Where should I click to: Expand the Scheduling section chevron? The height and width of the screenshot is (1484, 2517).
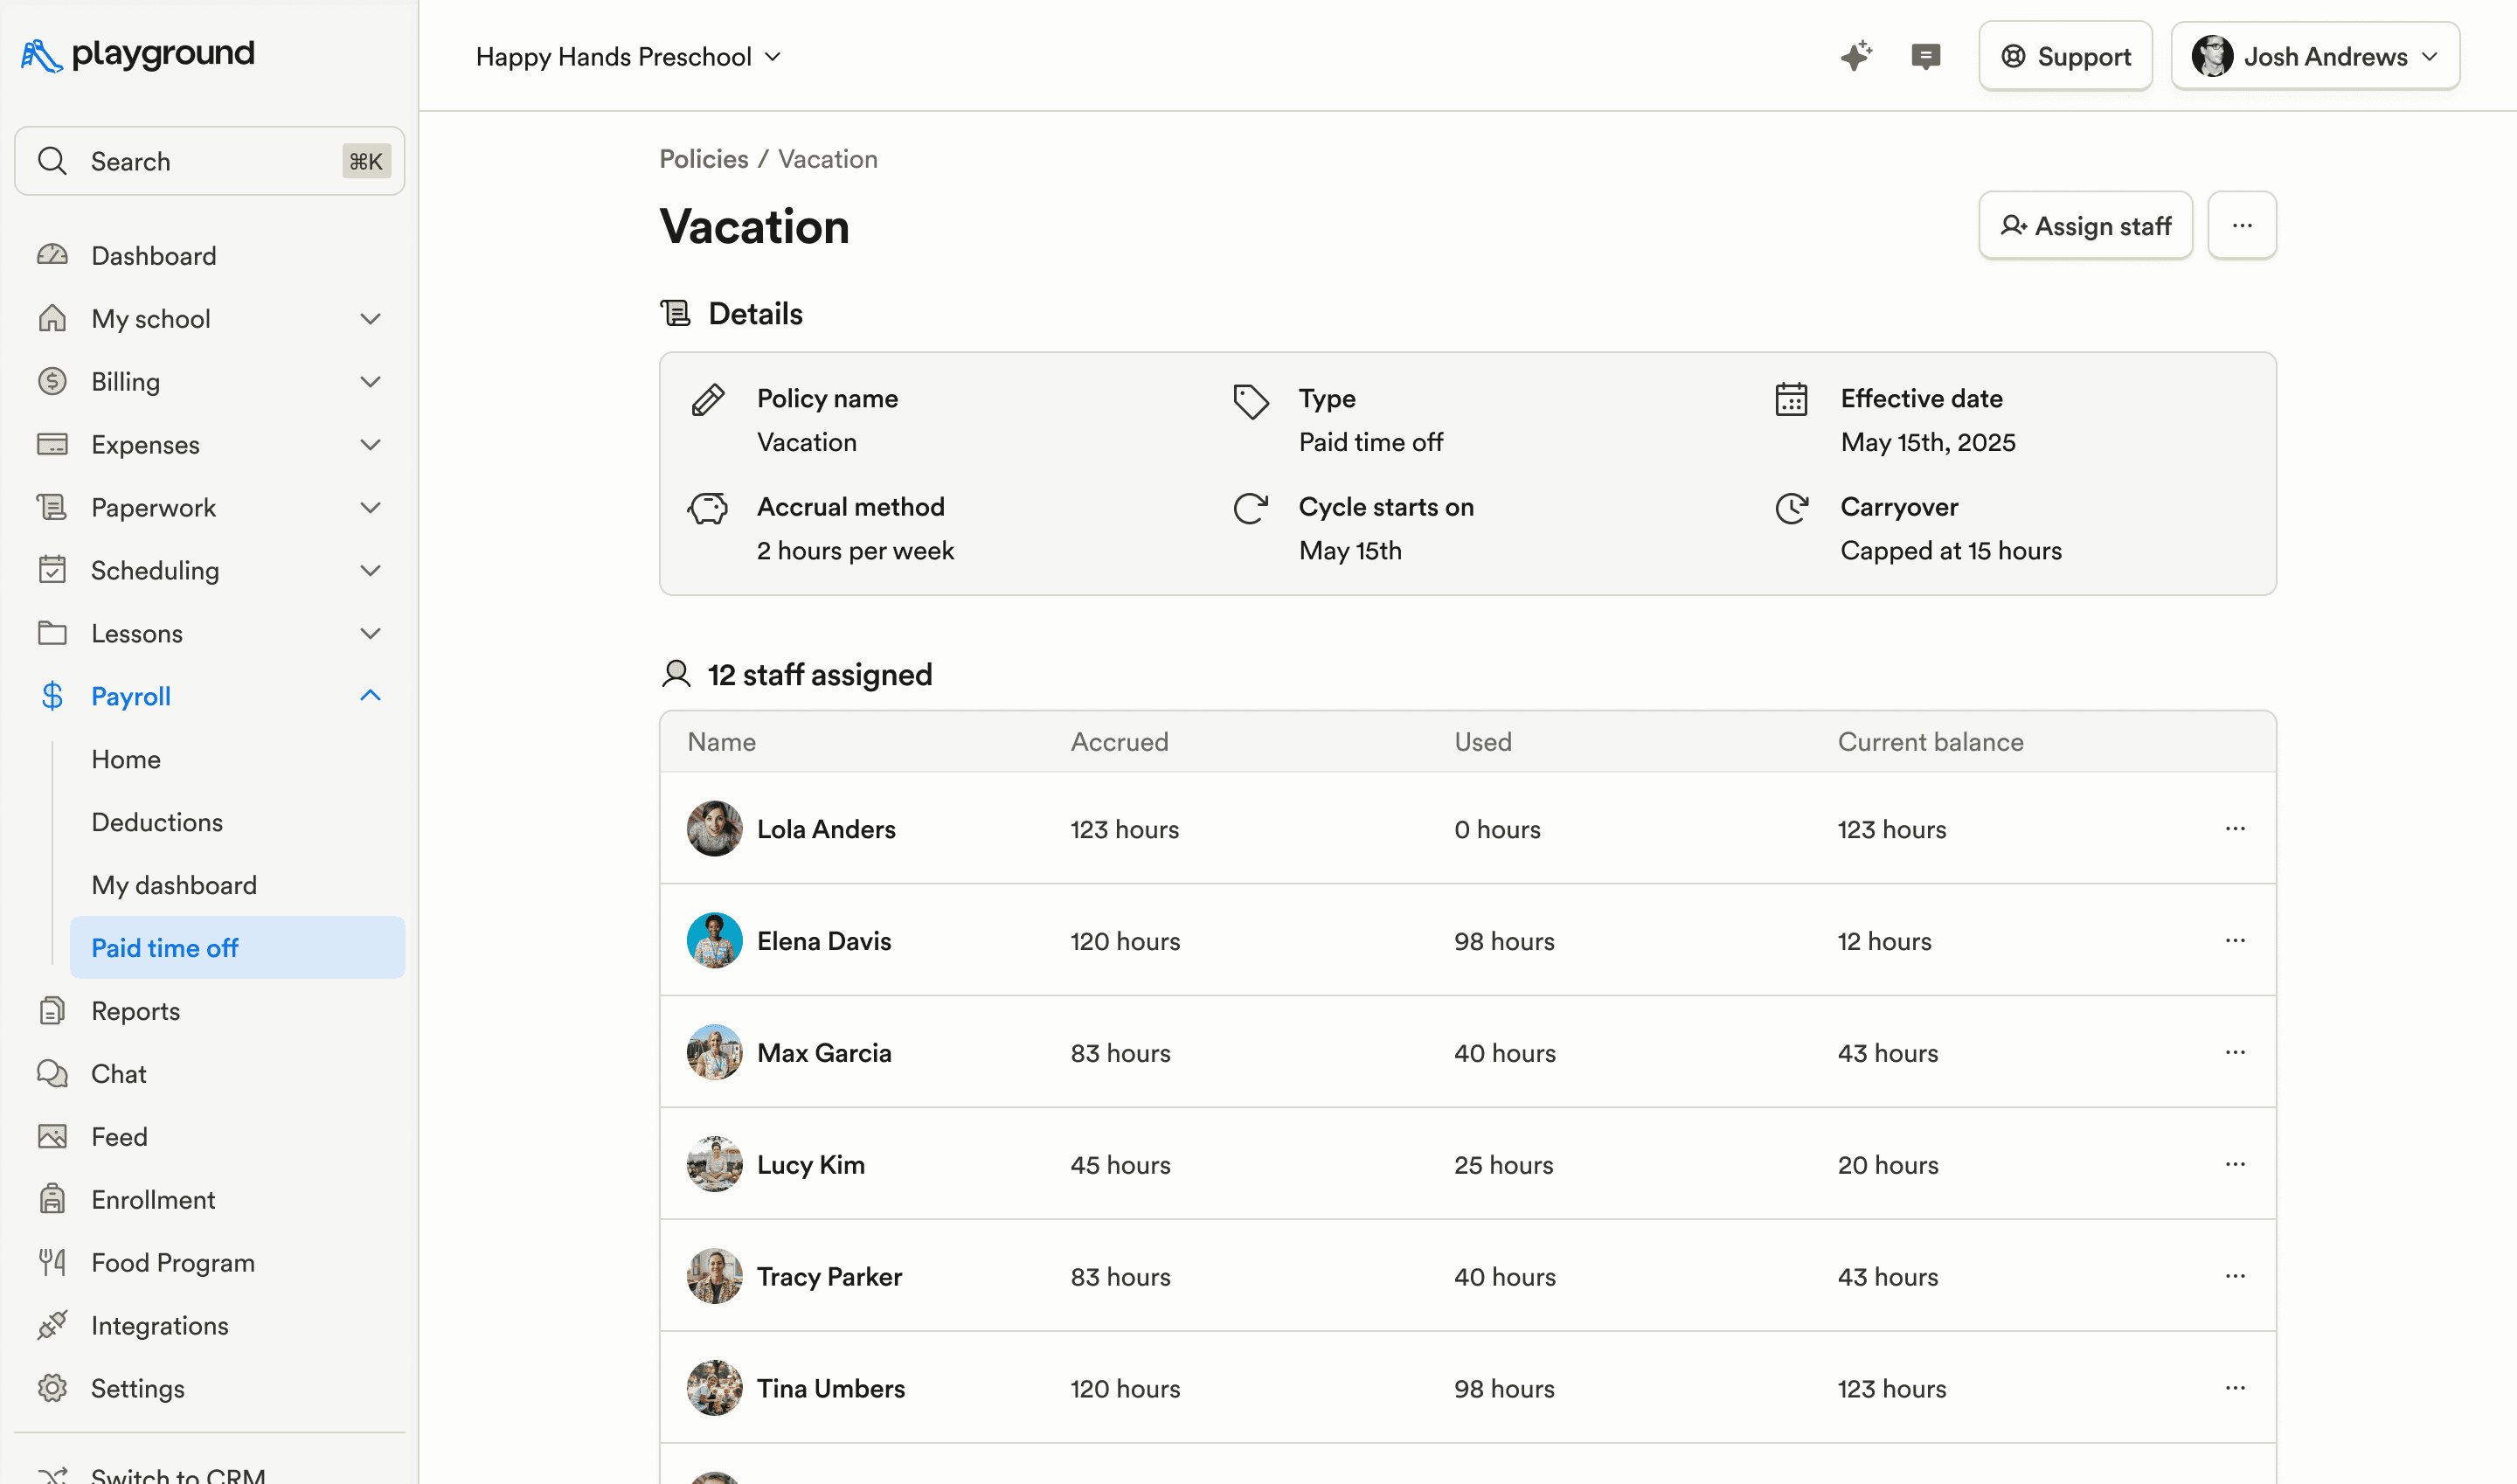point(370,570)
